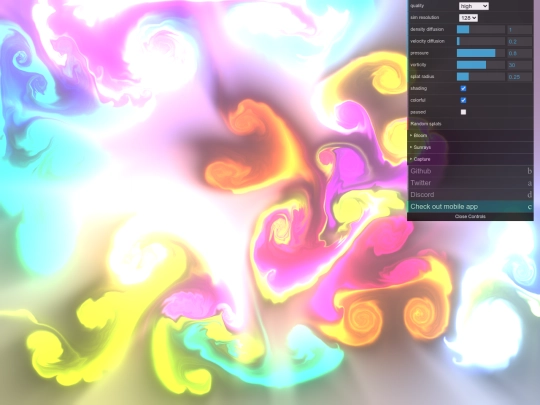Open the quality dropdown set to high

point(474,6)
